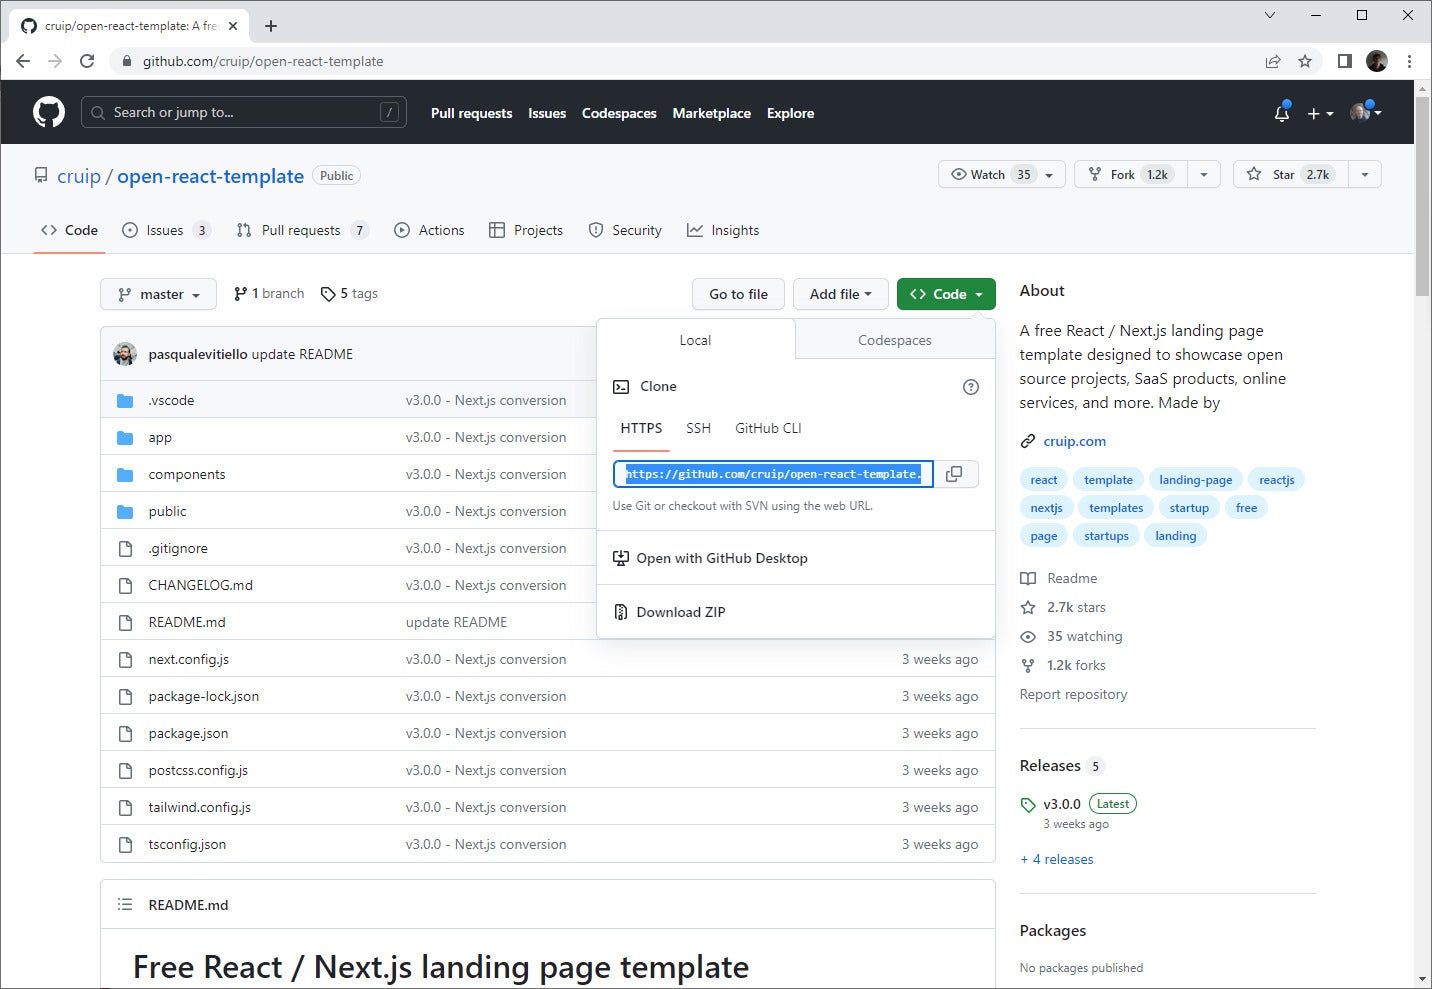Click pasqualevitiello's commit avatar
The height and width of the screenshot is (989, 1432).
(125, 354)
